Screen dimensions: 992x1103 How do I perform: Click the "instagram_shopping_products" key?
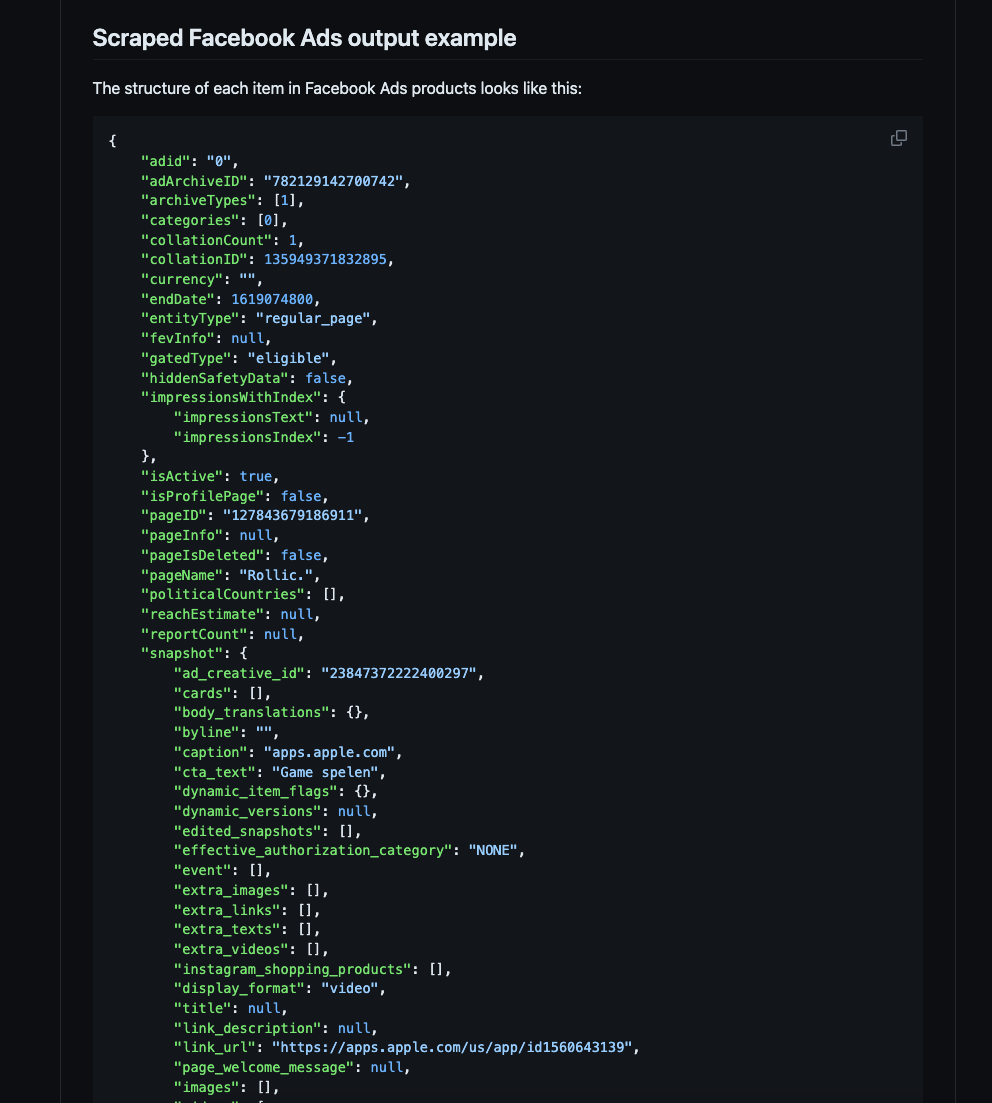pos(292,968)
